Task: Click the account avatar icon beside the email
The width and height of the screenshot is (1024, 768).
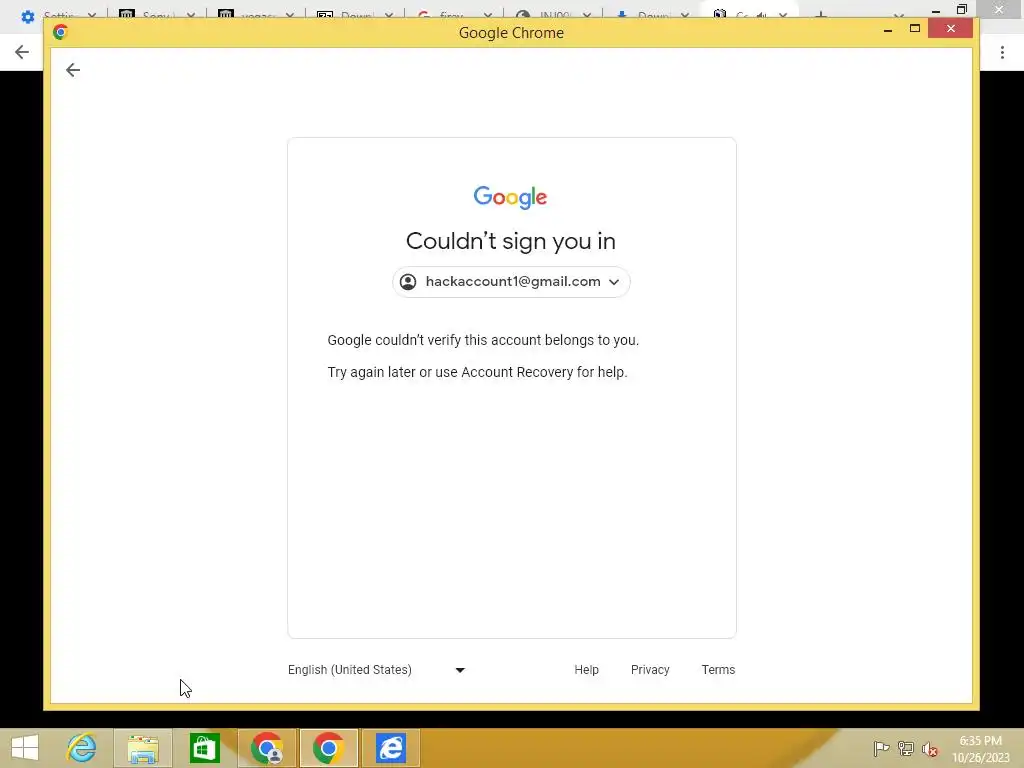Action: pos(408,281)
